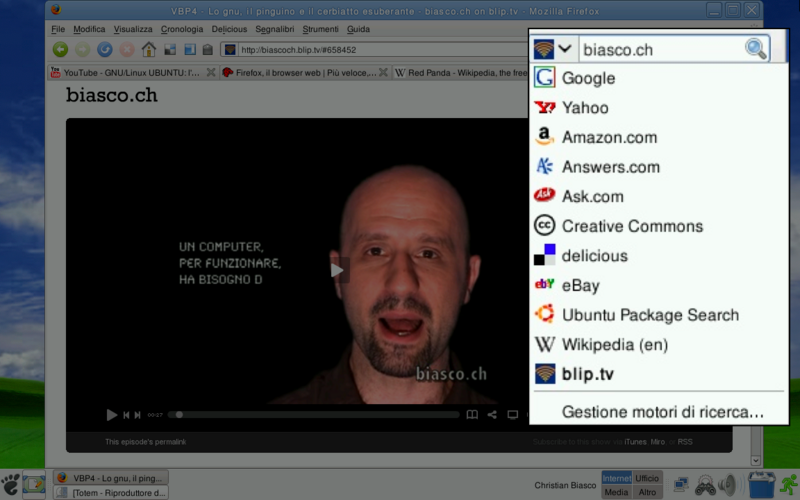Play the video from control bar
Image resolution: width=800 pixels, height=500 pixels.
click(x=111, y=415)
